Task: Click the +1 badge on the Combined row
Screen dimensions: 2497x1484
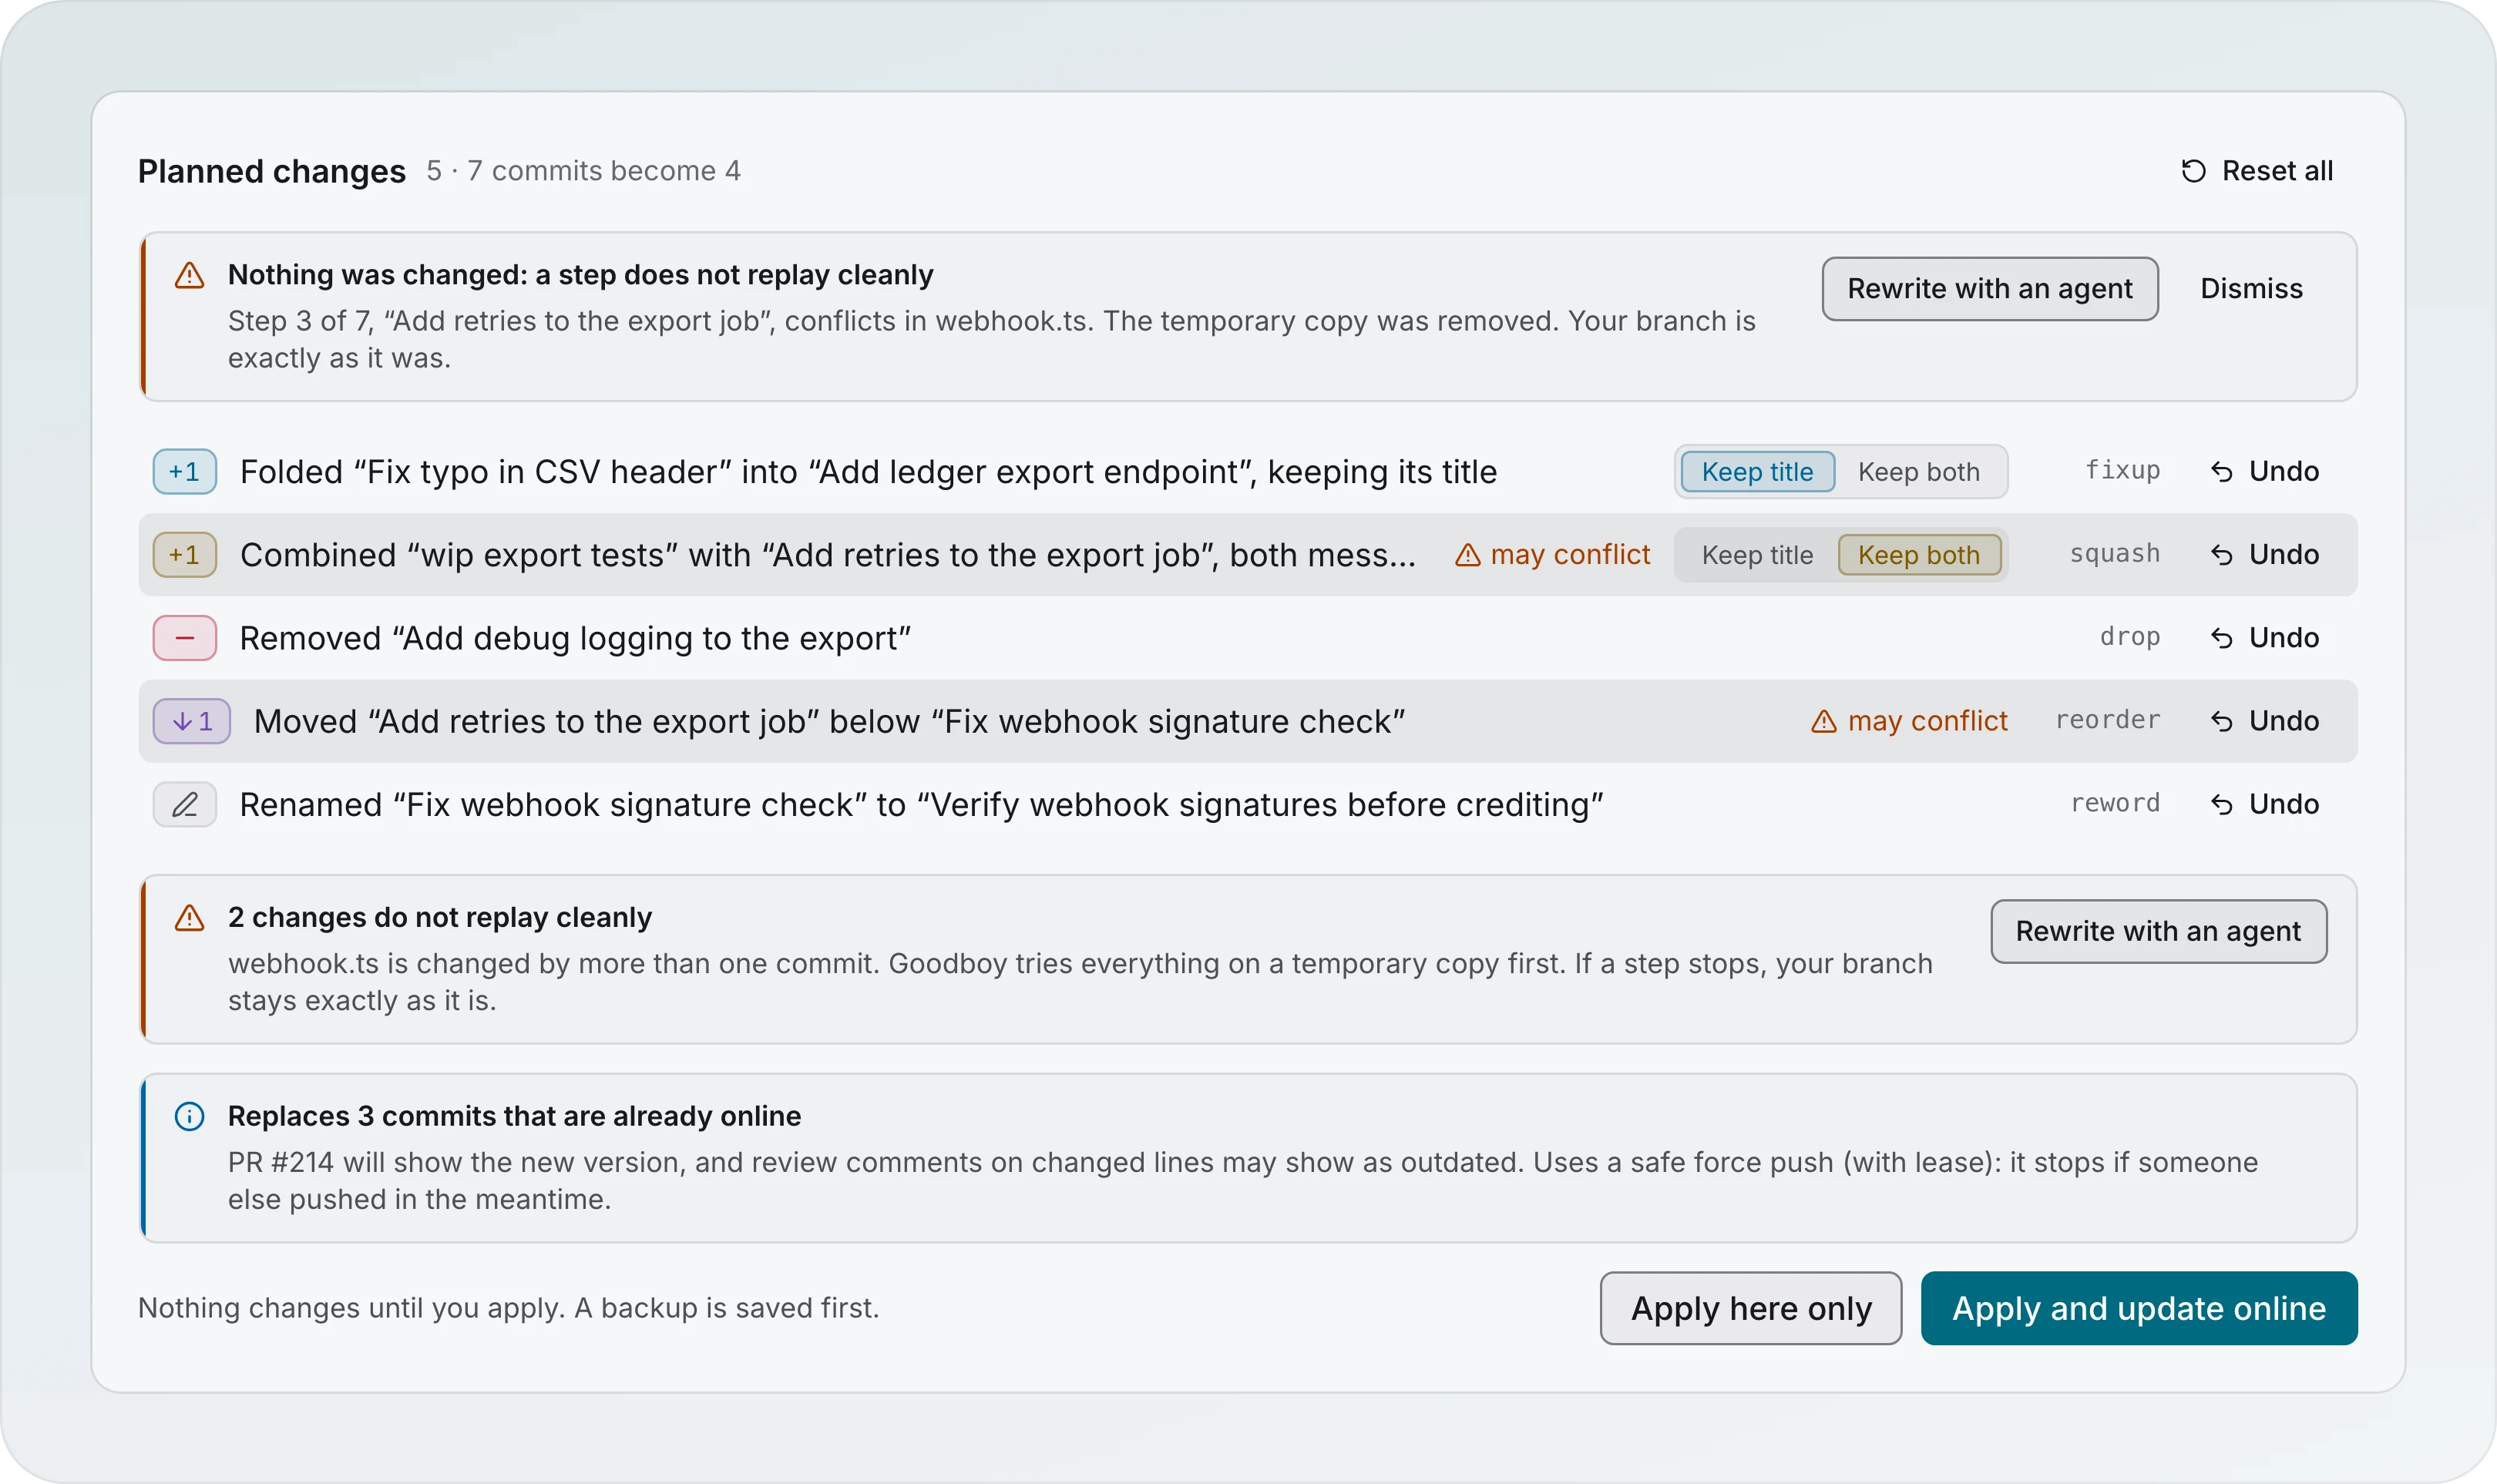Action: tap(185, 555)
